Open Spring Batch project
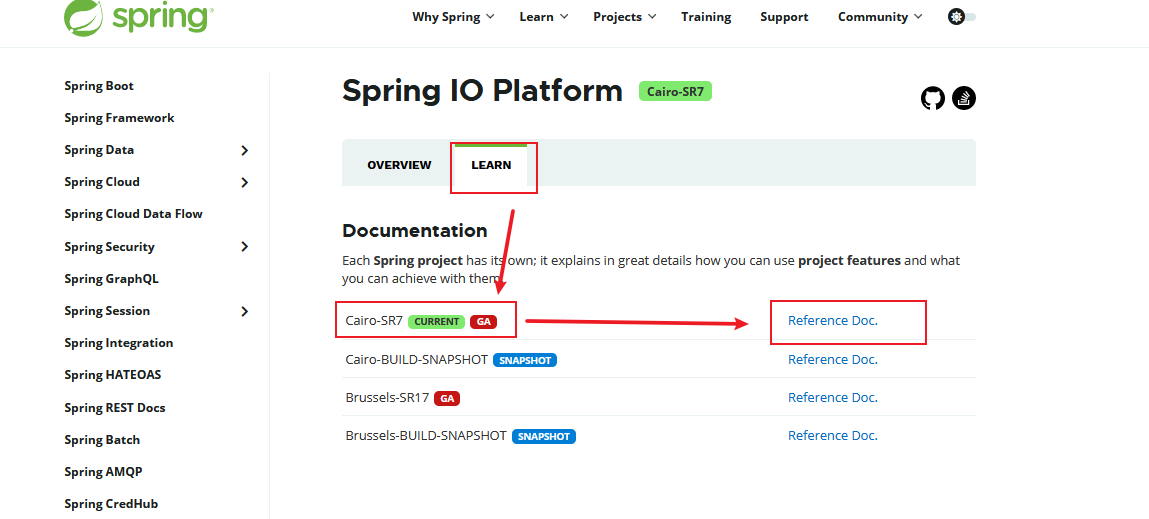The width and height of the screenshot is (1149, 519). click(x=102, y=440)
